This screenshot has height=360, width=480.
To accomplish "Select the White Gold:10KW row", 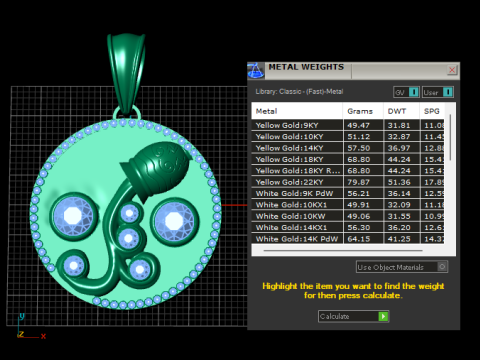I will coord(348,216).
